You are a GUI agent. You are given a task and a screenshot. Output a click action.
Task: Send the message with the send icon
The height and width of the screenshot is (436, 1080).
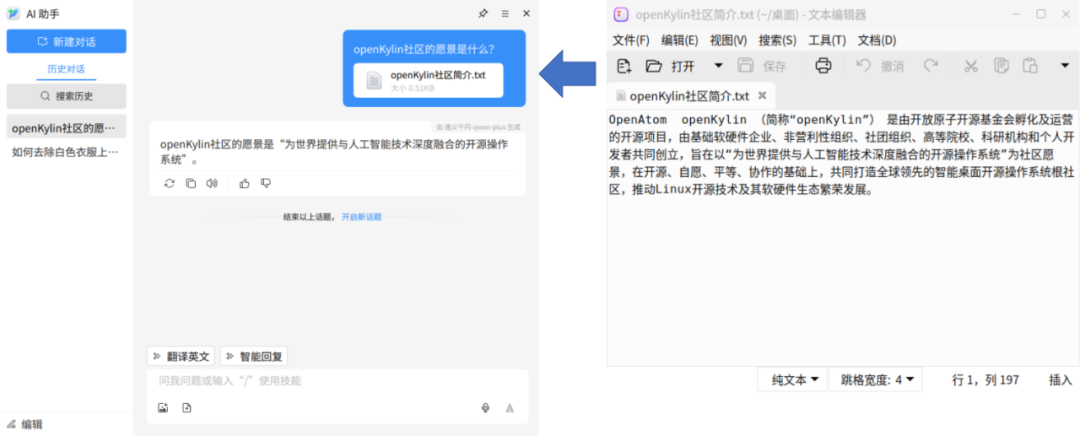click(x=510, y=408)
